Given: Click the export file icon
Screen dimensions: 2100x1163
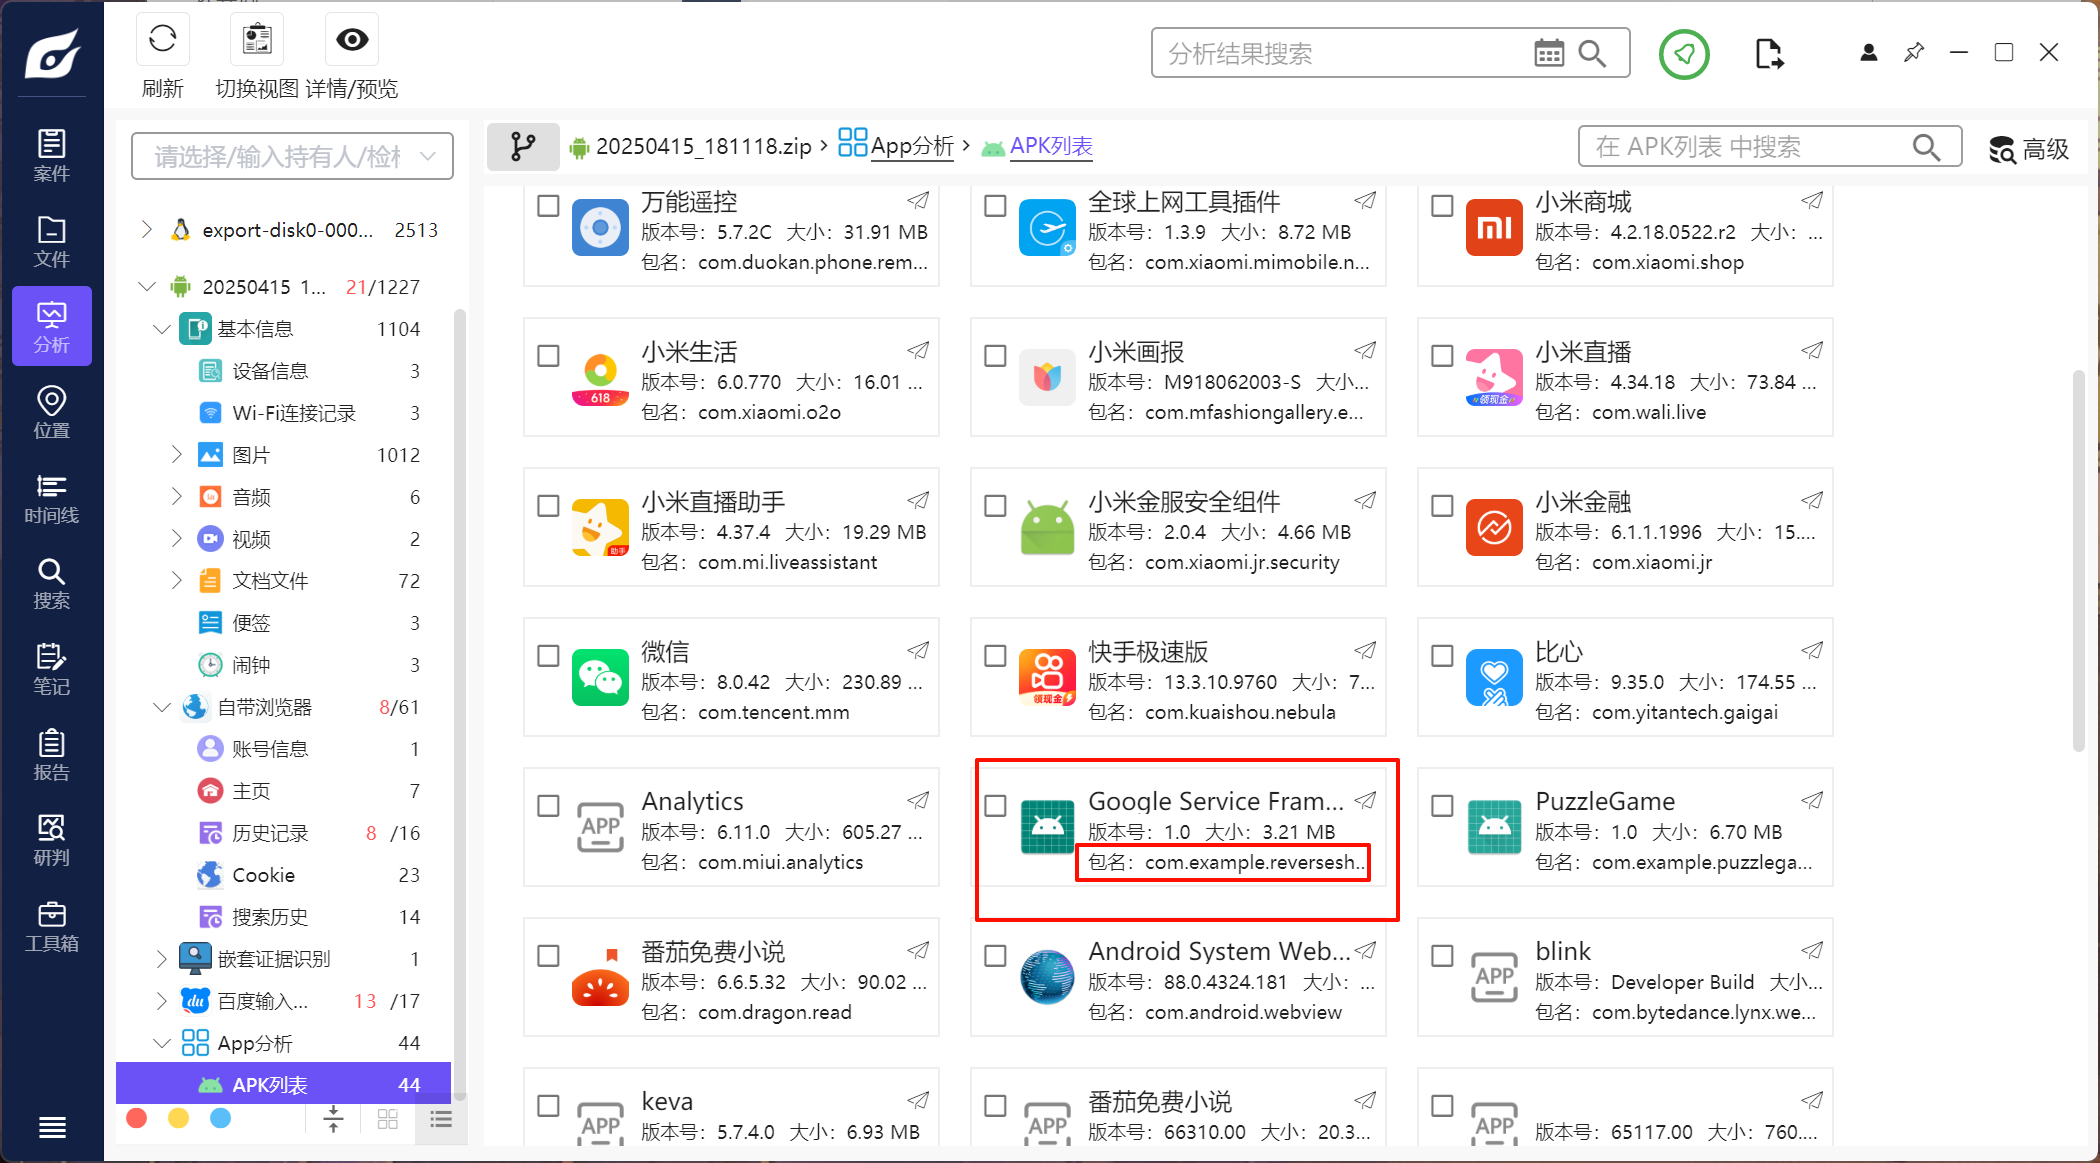Looking at the screenshot, I should pos(1769,53).
